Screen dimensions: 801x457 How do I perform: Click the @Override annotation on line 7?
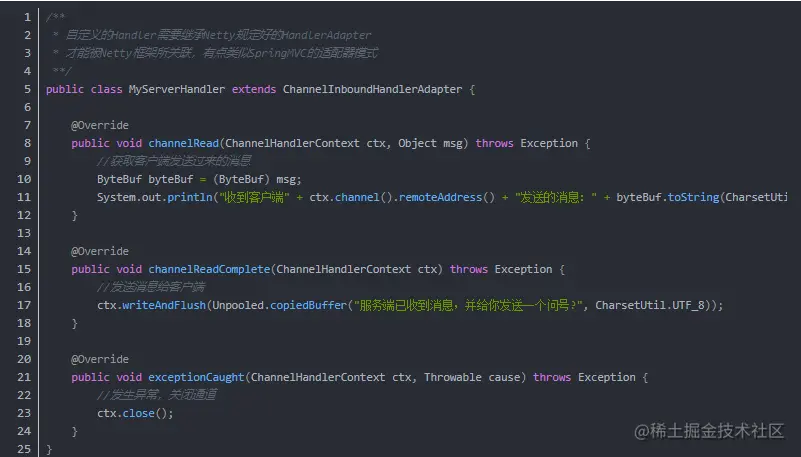click(100, 125)
